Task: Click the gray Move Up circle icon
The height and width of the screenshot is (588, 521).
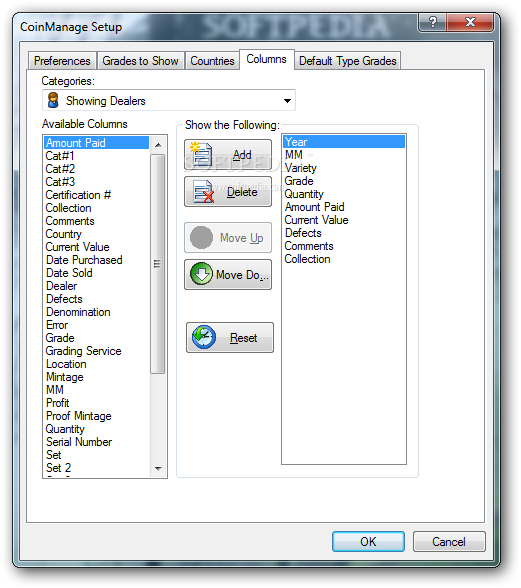Action: point(201,237)
